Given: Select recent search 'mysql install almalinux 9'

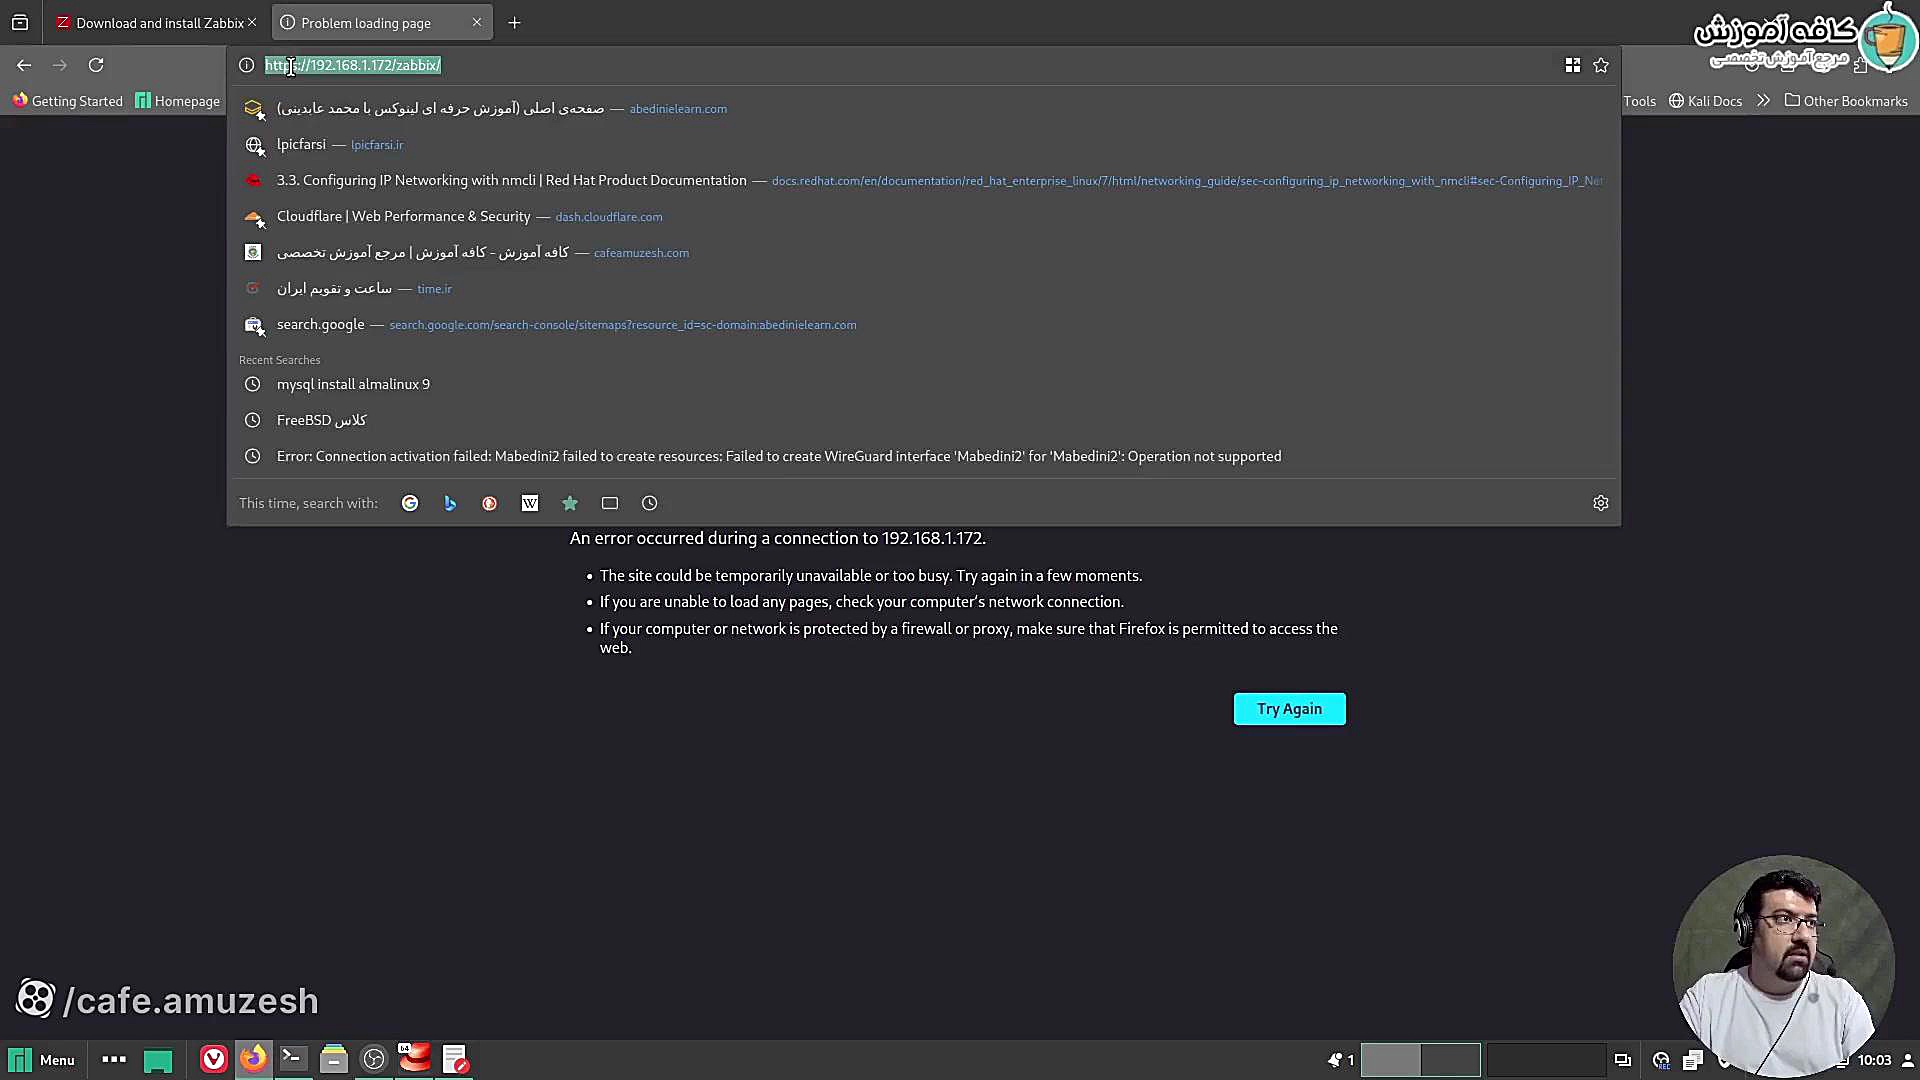Looking at the screenshot, I should [x=923, y=384].
